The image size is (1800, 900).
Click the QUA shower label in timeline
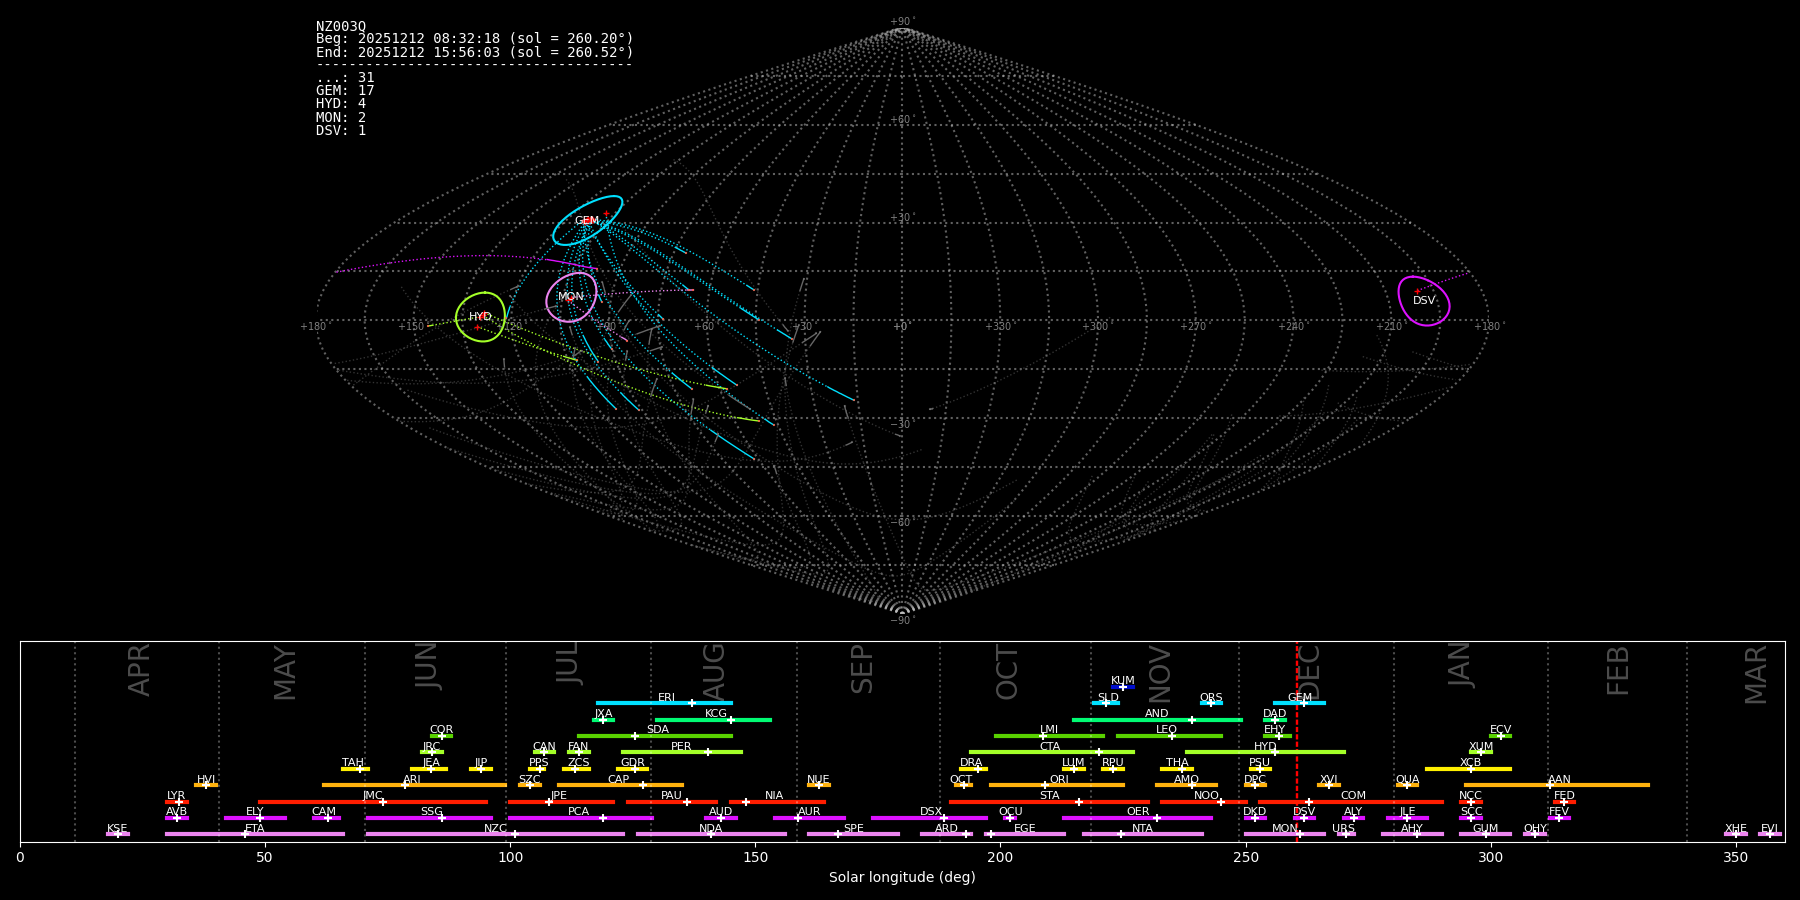point(1408,780)
